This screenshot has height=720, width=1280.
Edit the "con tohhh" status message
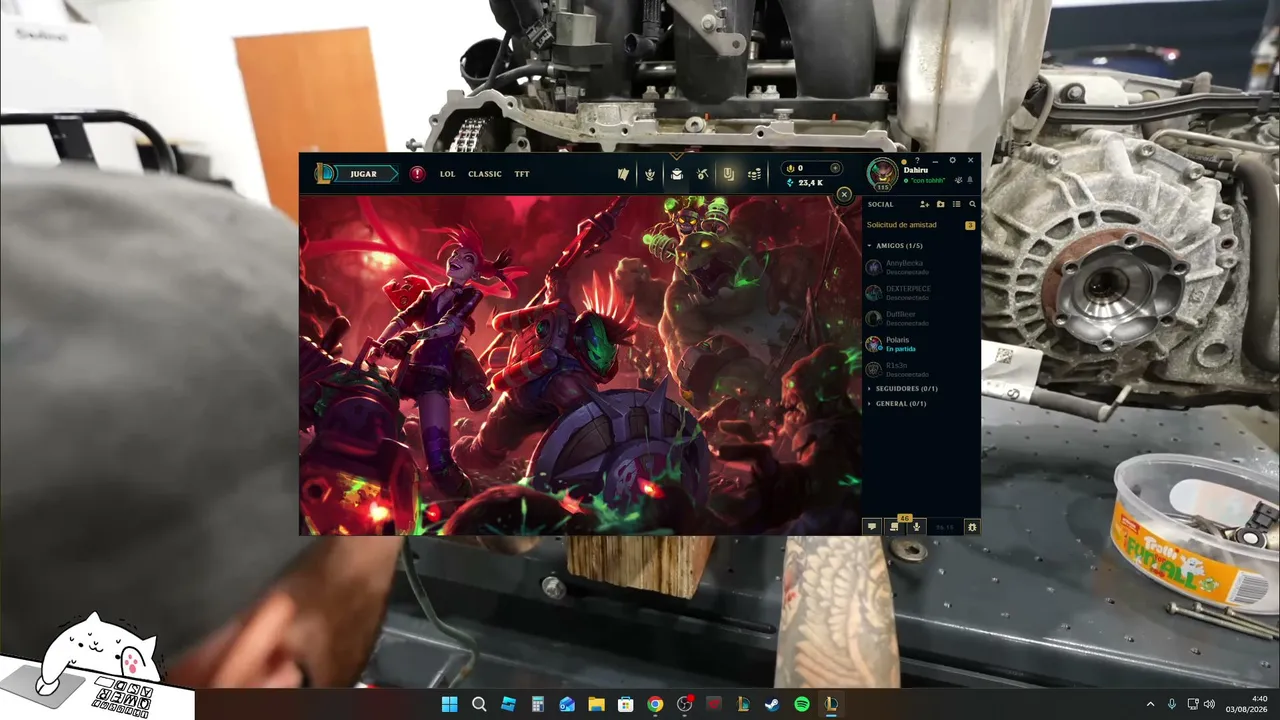point(926,181)
